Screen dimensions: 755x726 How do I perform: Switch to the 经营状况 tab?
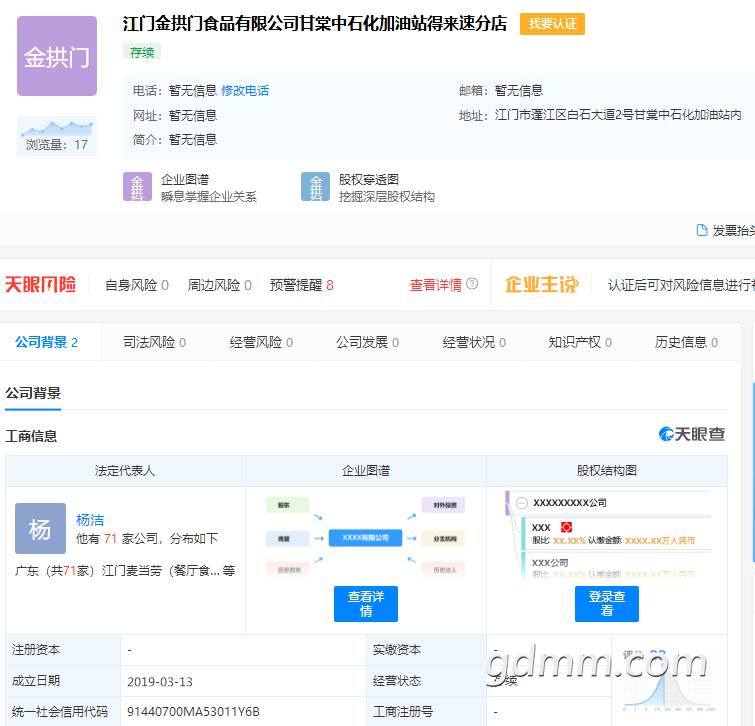click(474, 342)
